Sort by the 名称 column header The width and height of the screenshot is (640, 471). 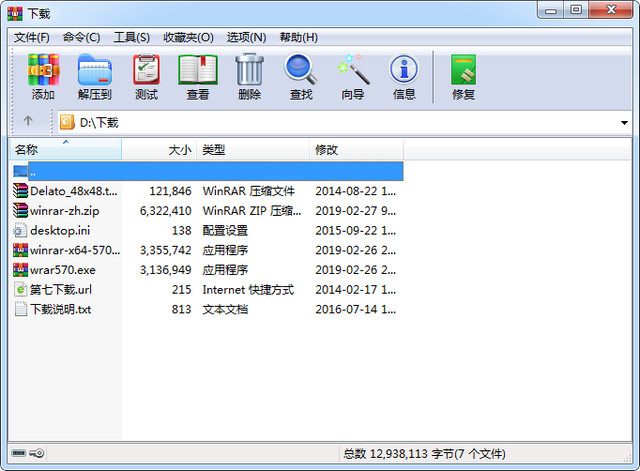[66, 150]
